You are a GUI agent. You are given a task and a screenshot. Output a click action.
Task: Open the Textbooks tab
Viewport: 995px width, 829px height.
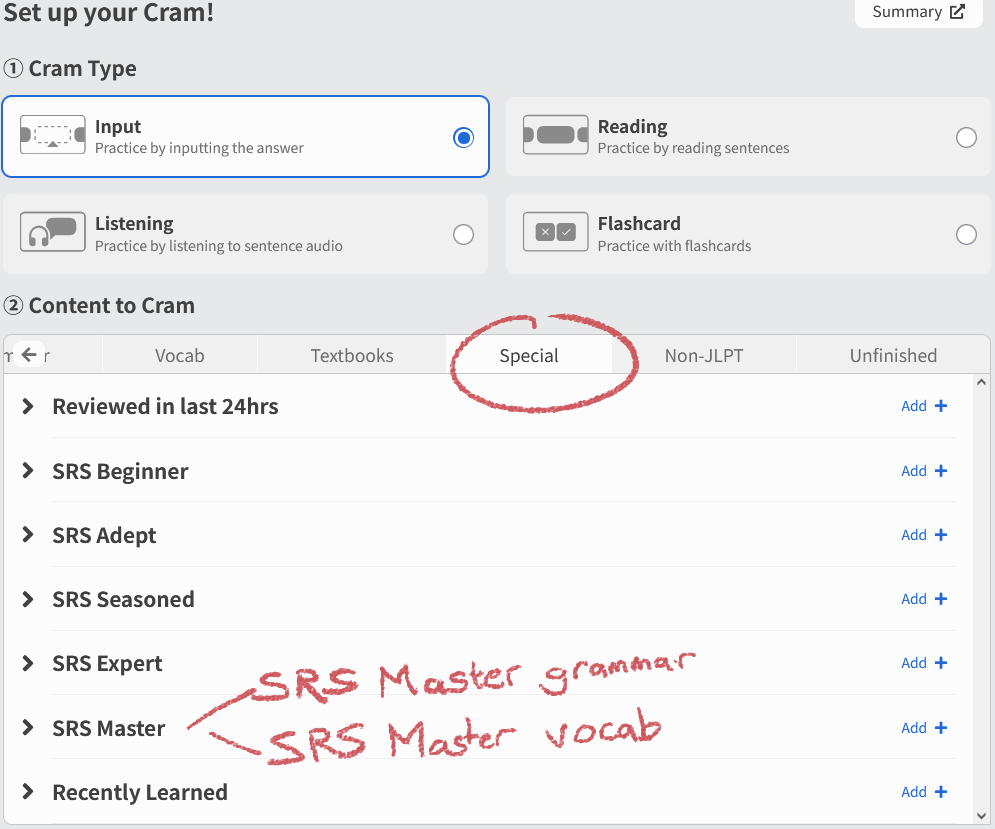click(x=352, y=356)
